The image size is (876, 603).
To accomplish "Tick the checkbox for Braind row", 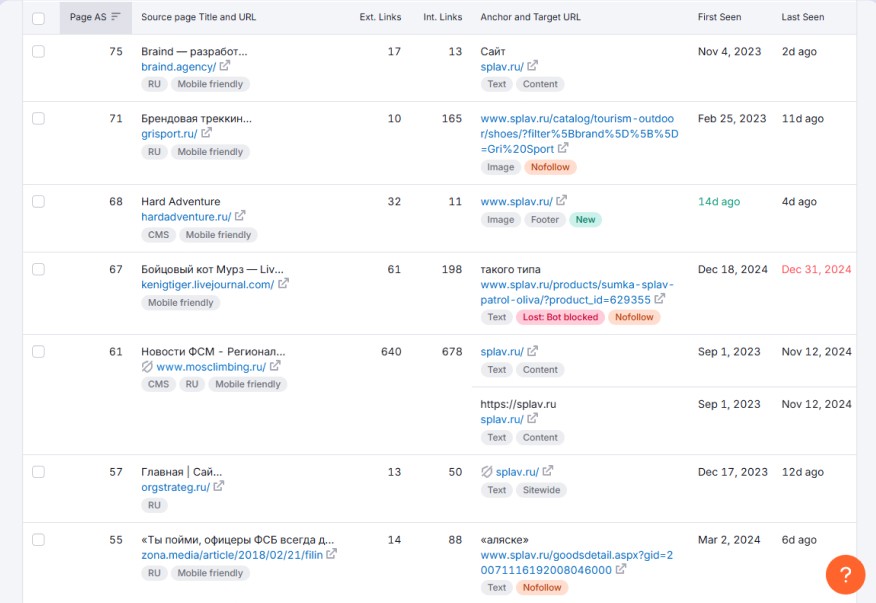I will click(x=38, y=51).
